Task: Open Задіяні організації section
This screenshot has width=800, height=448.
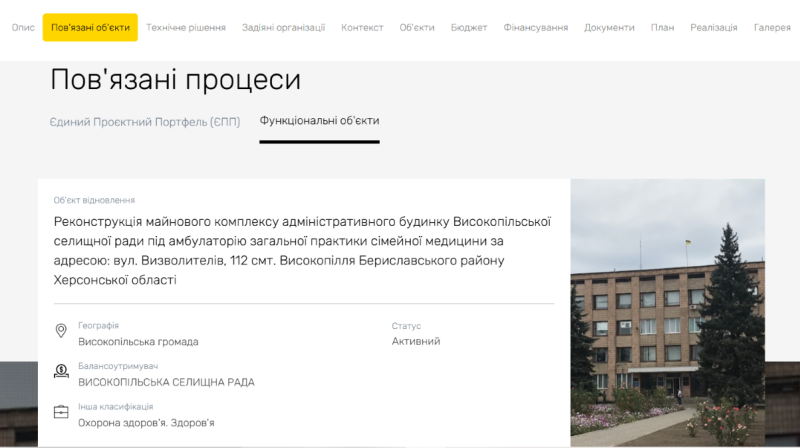Action: point(283,28)
